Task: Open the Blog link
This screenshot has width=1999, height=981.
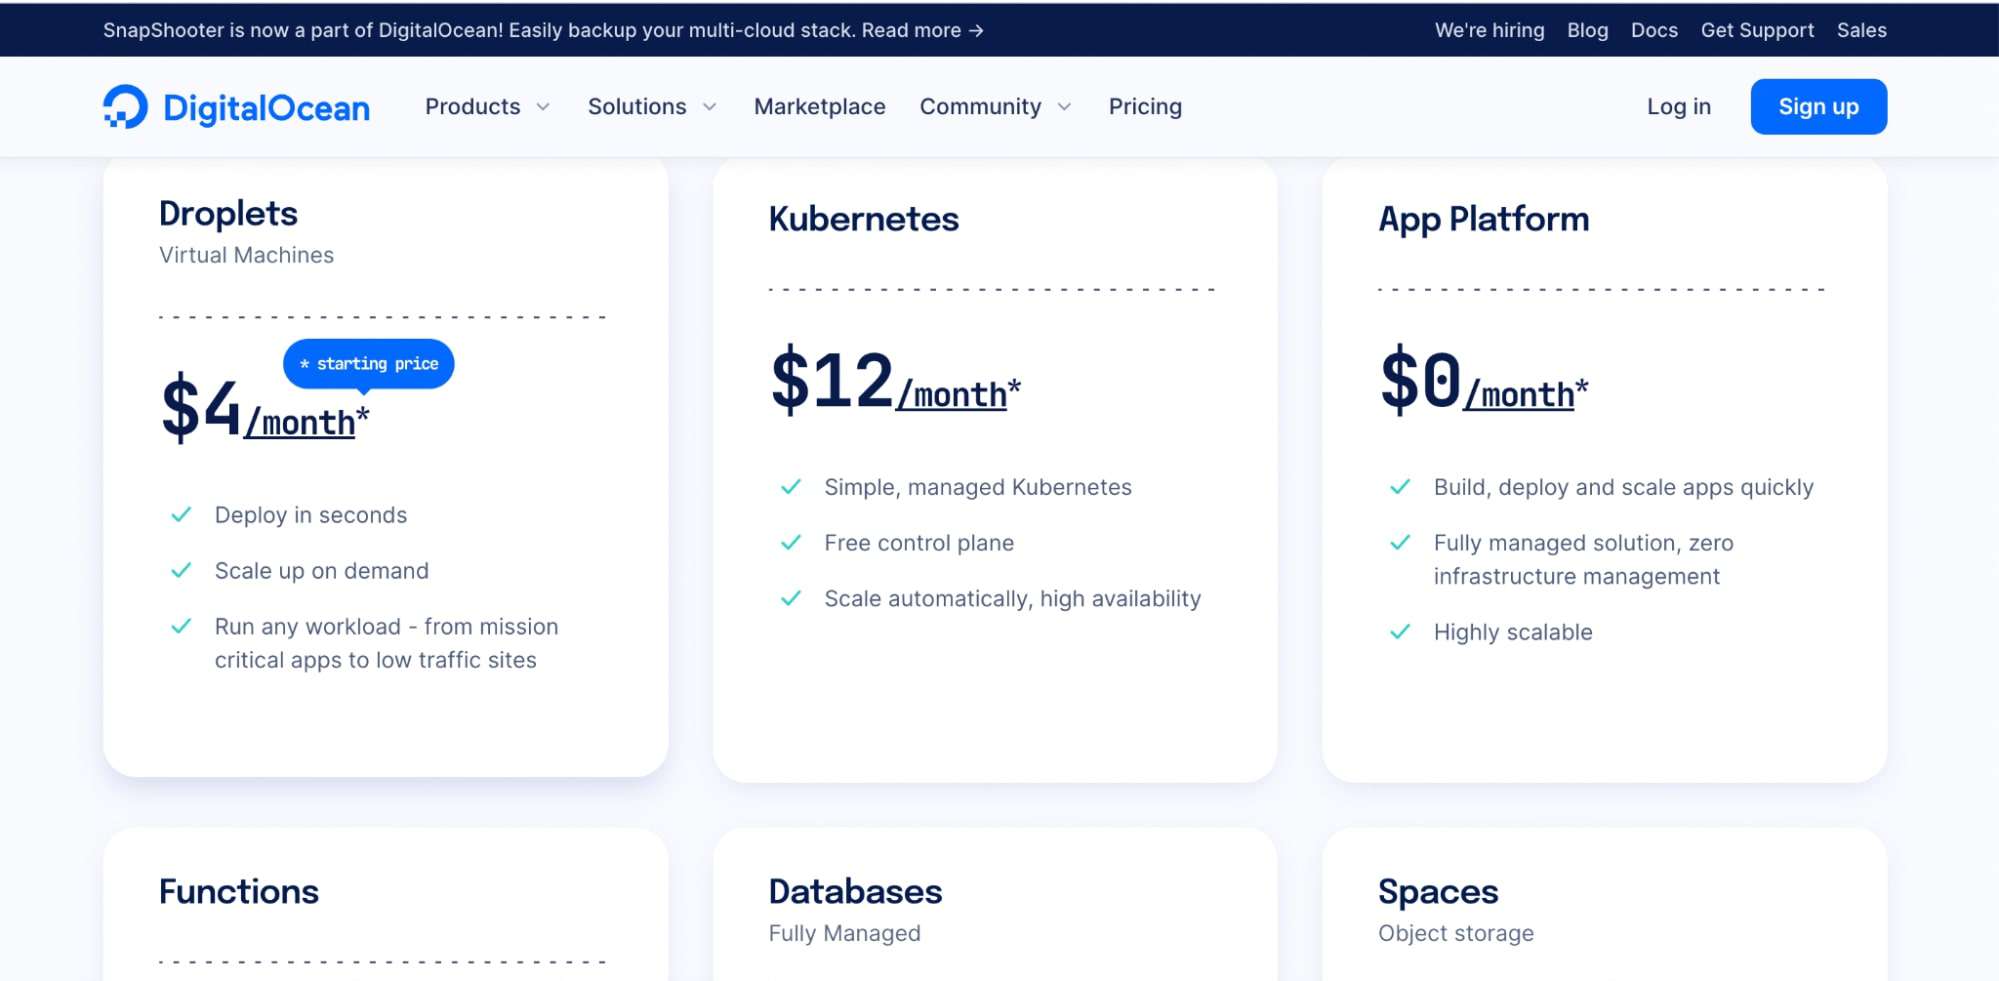Action: (1587, 30)
